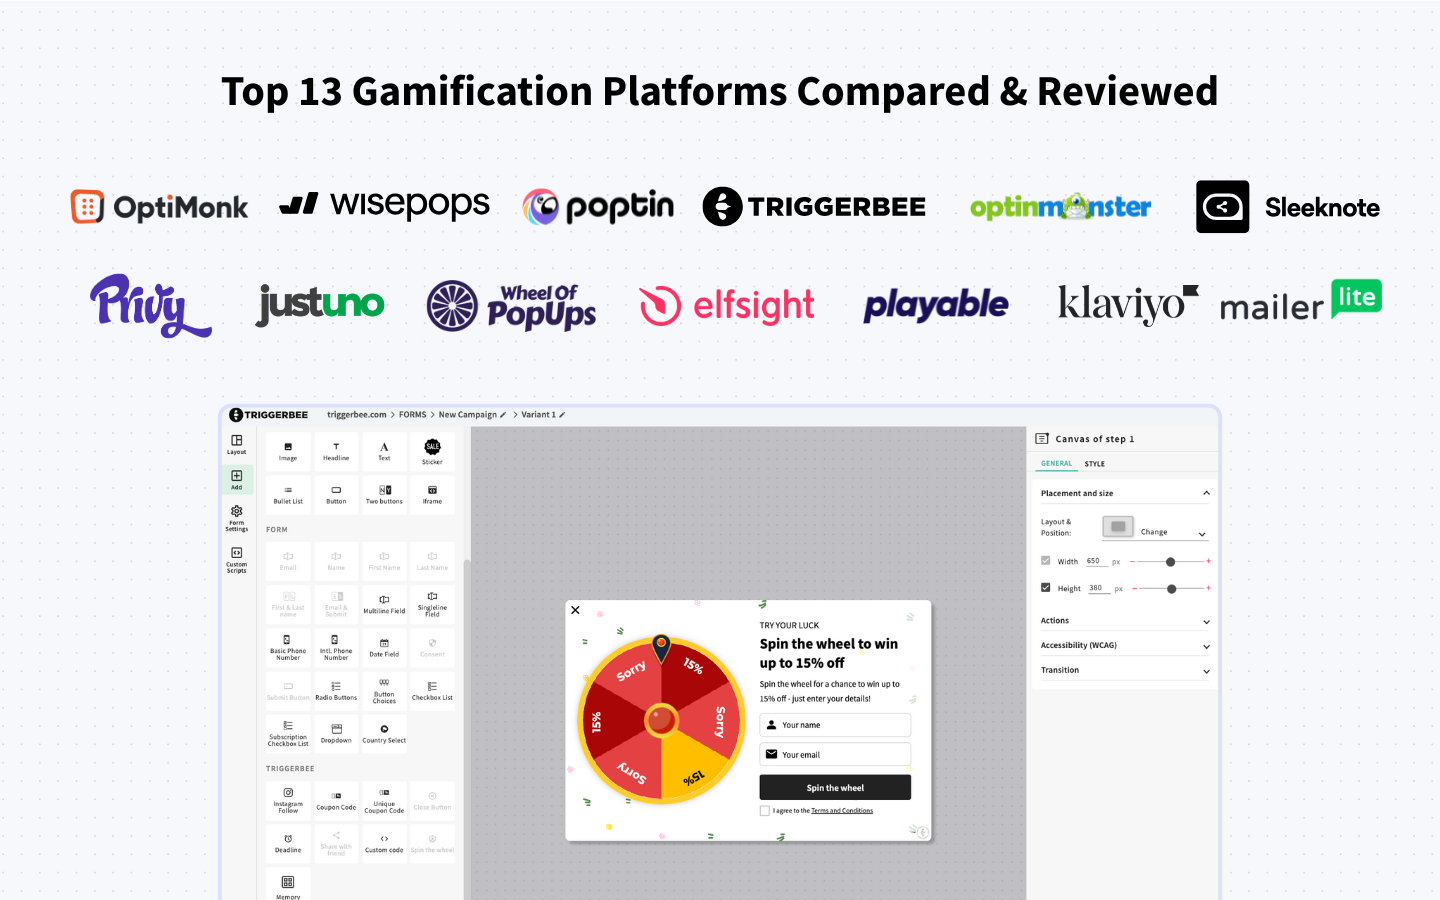
Task: Add a Deadline timer element
Action: [288, 844]
